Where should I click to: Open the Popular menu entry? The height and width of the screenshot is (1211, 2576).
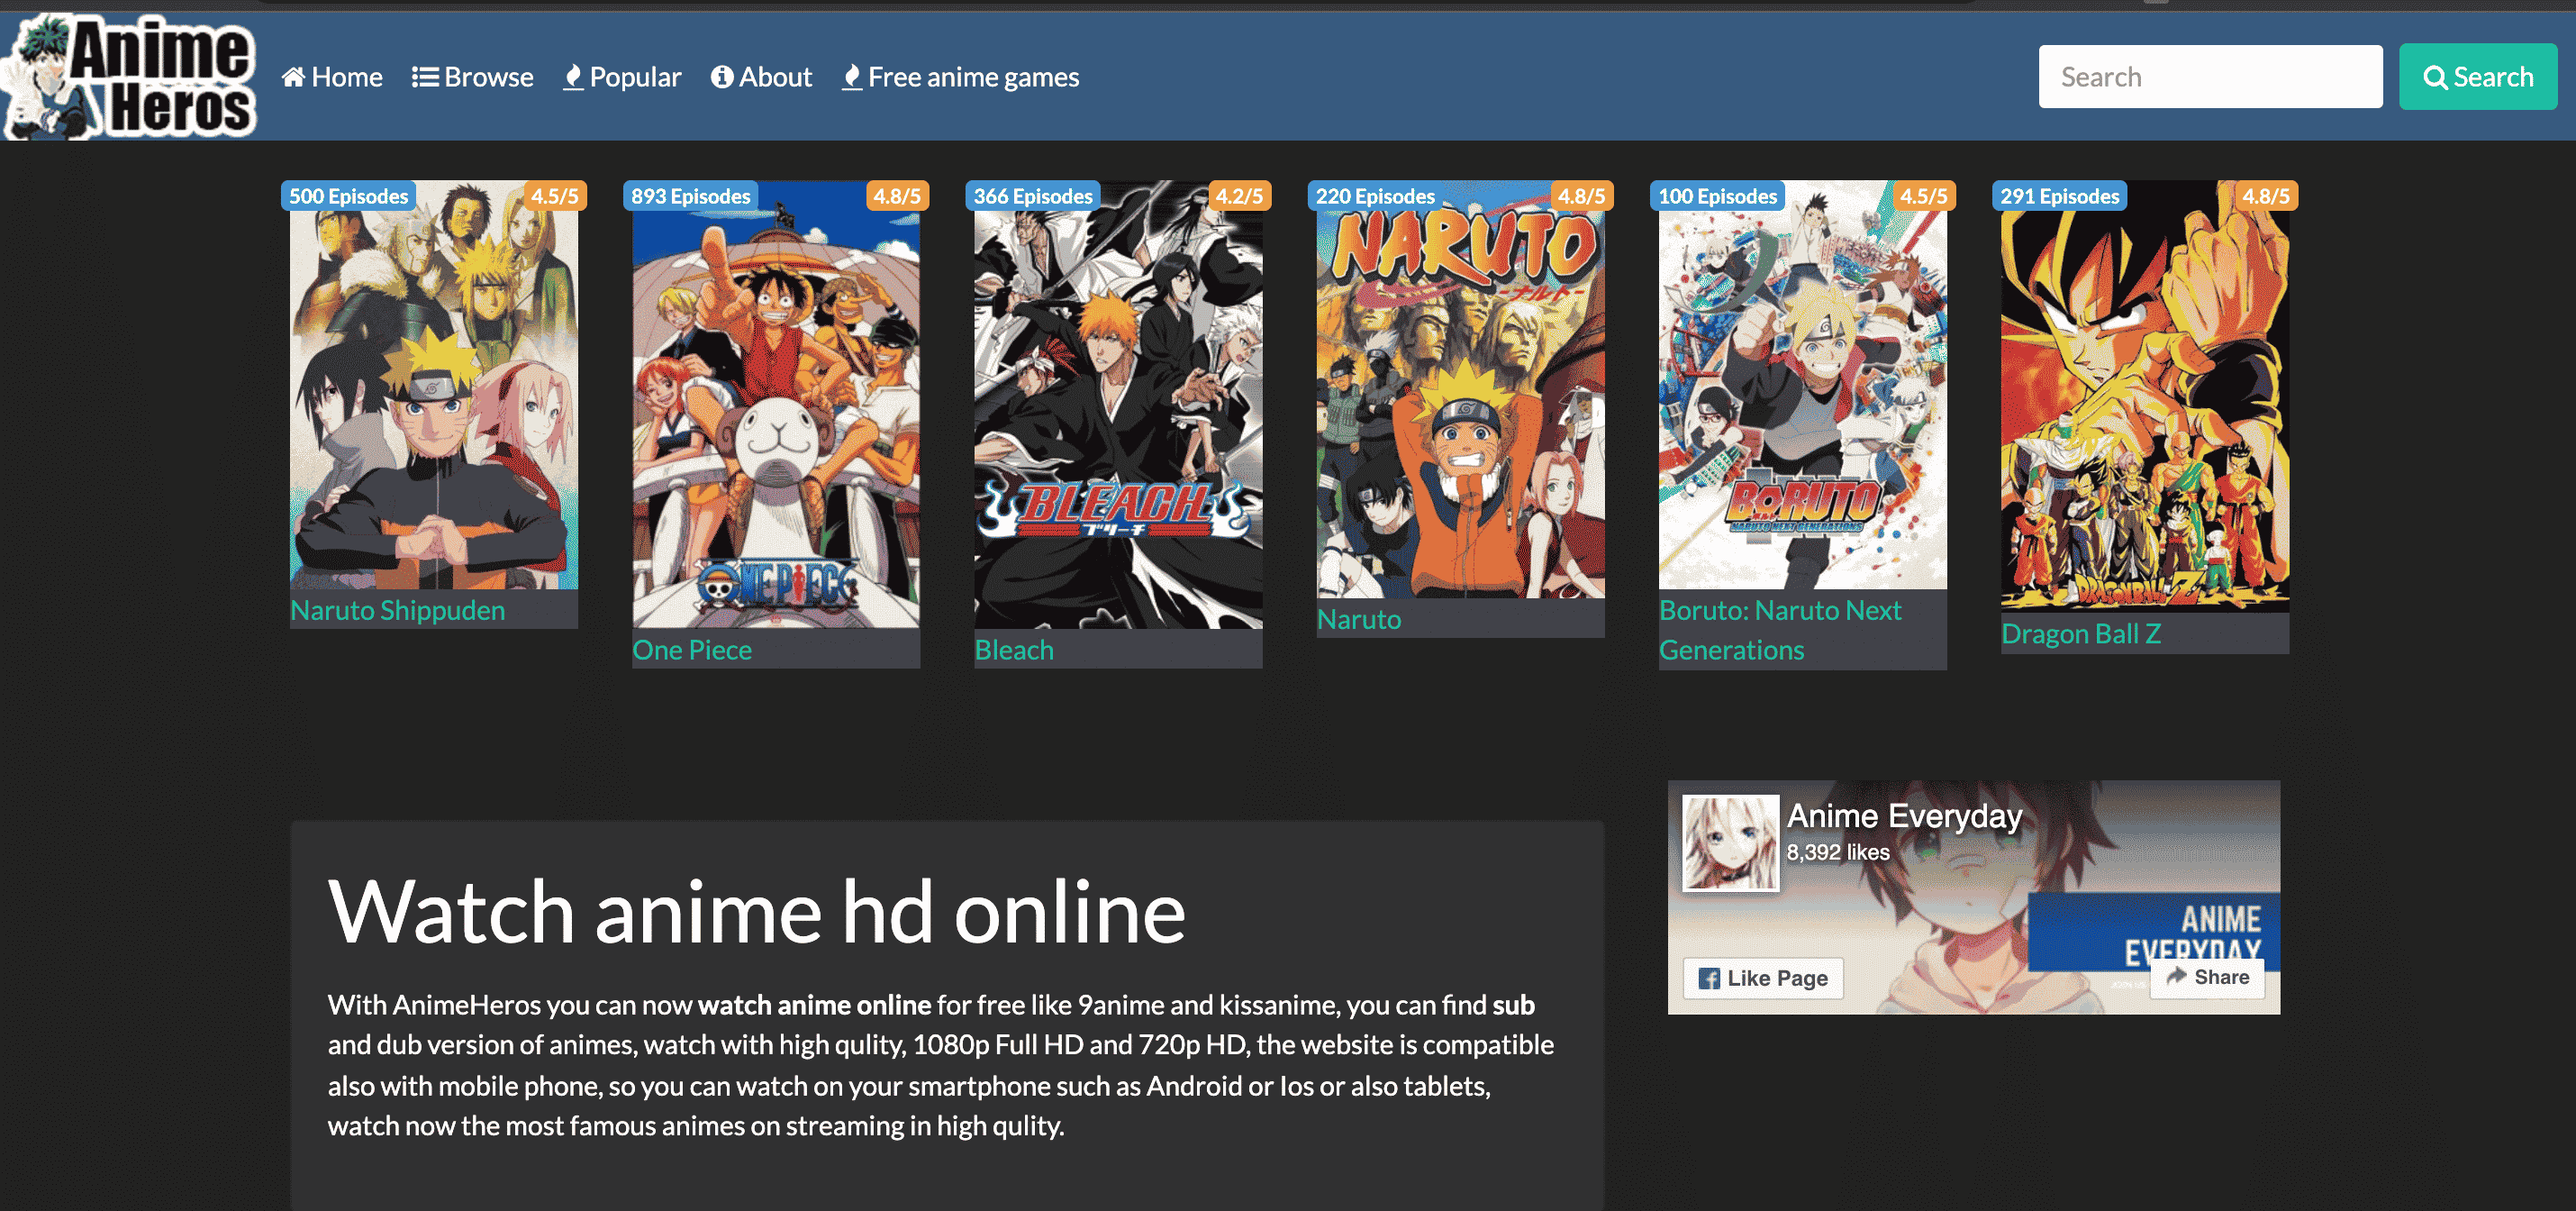tap(635, 77)
